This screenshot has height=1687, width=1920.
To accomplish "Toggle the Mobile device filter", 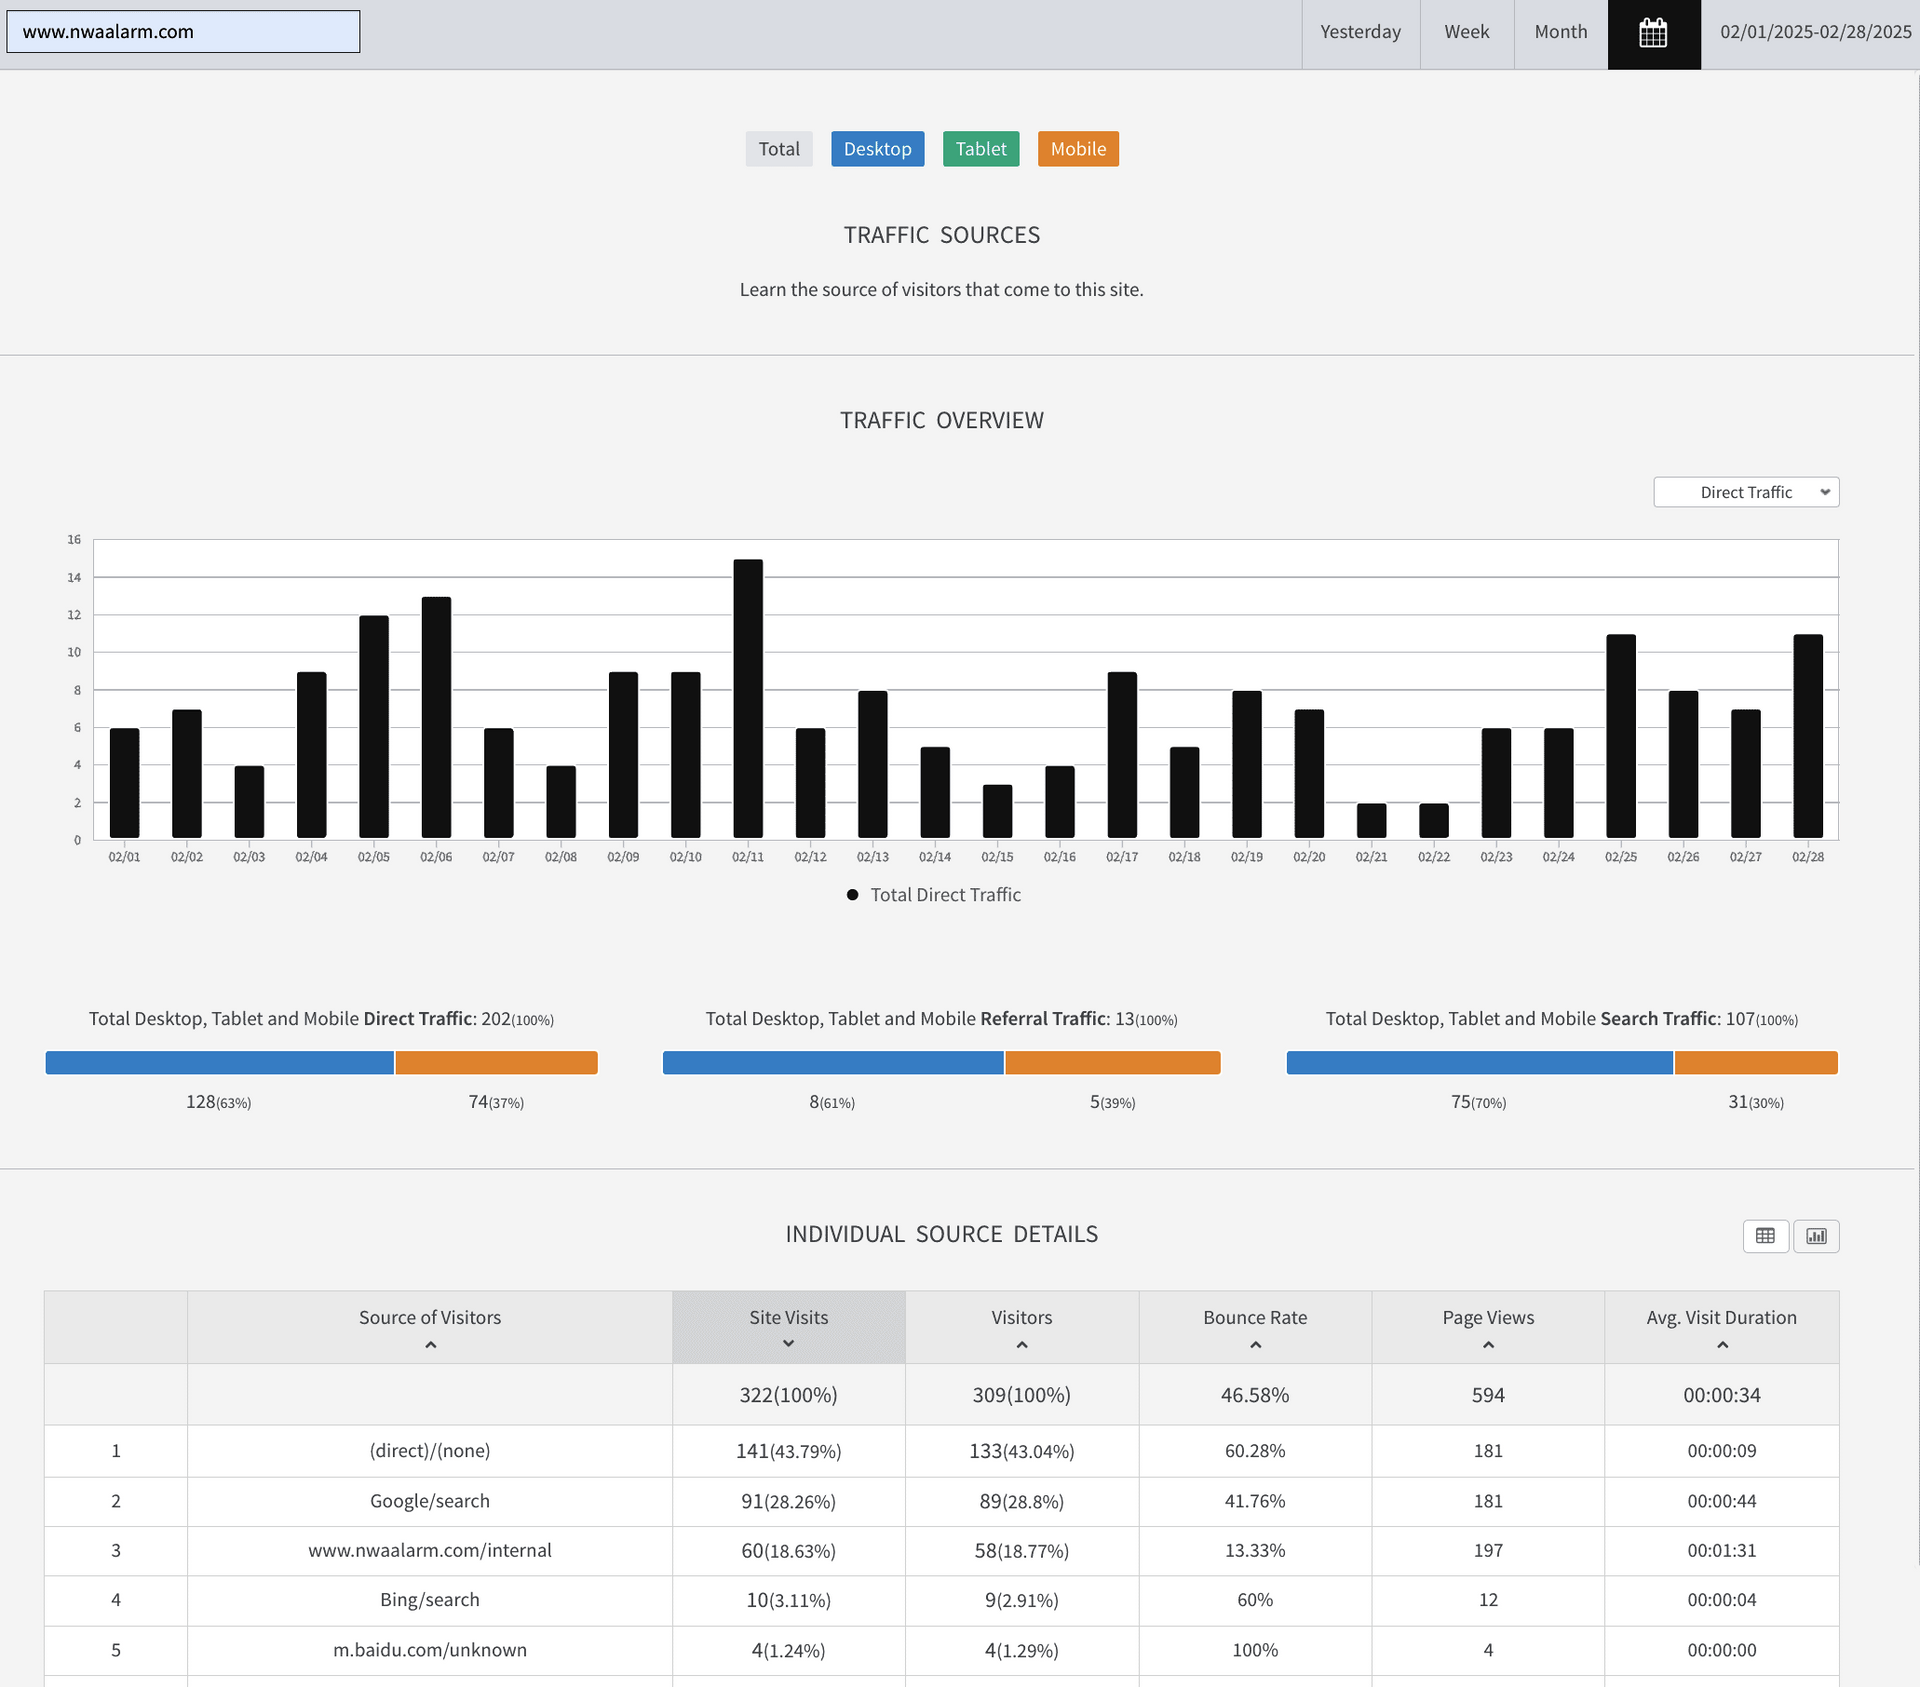I will tap(1077, 149).
